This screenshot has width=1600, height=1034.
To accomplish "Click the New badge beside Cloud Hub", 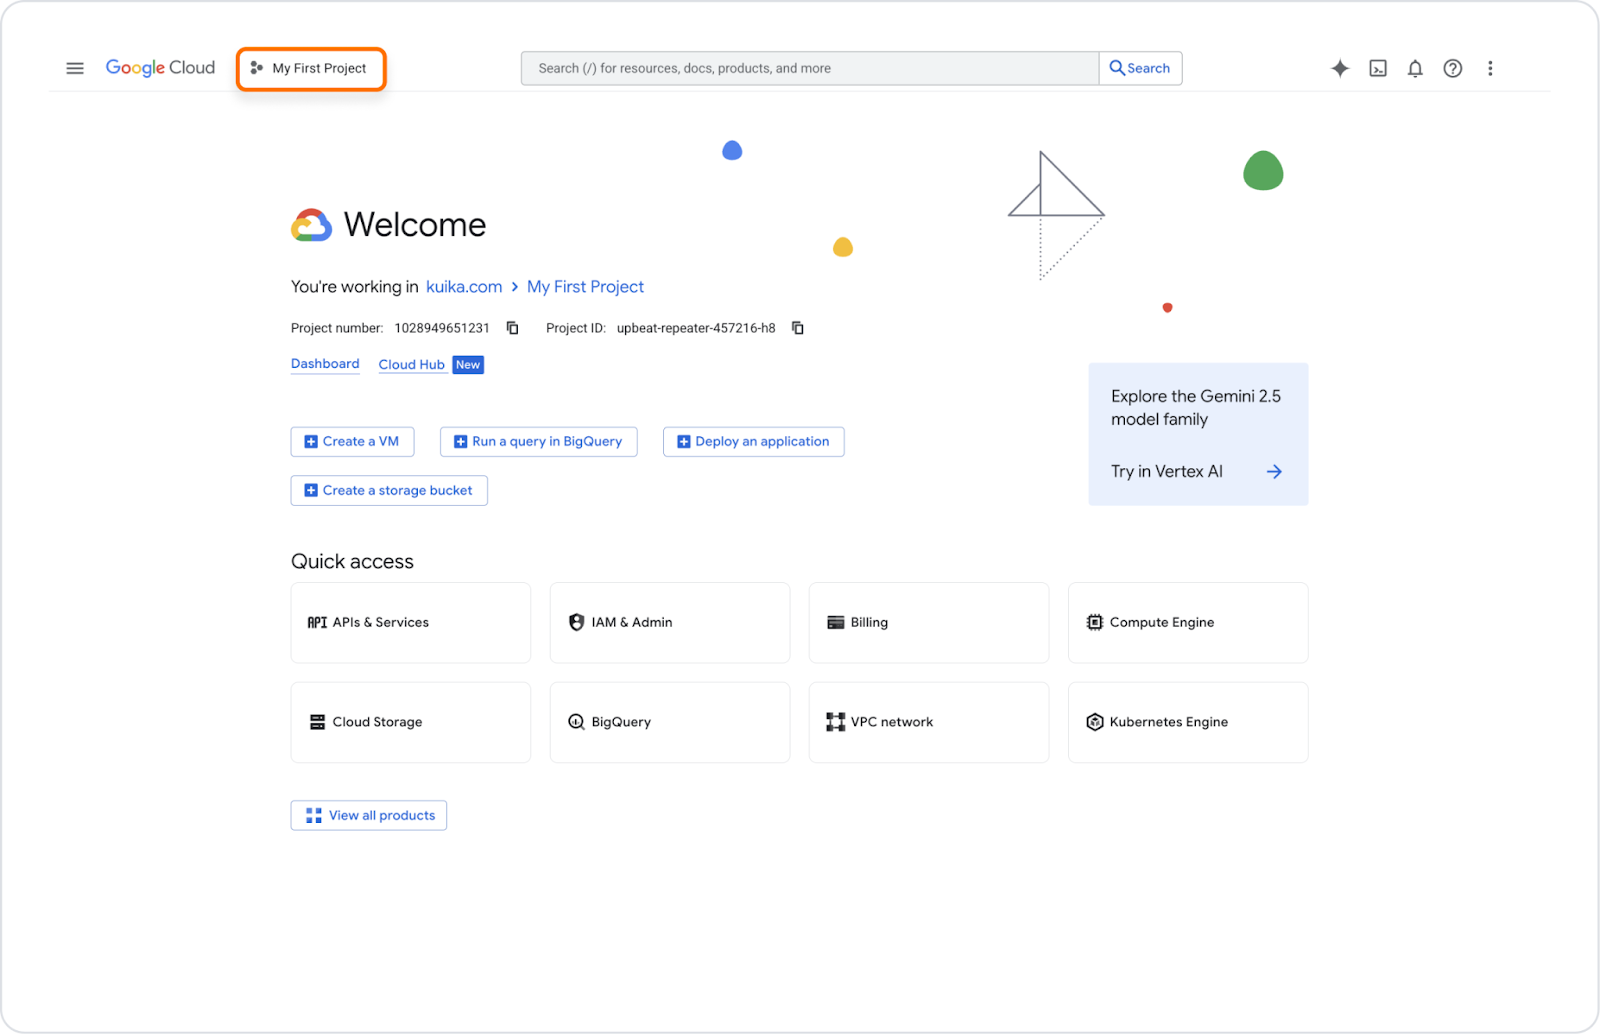I will click(x=468, y=365).
